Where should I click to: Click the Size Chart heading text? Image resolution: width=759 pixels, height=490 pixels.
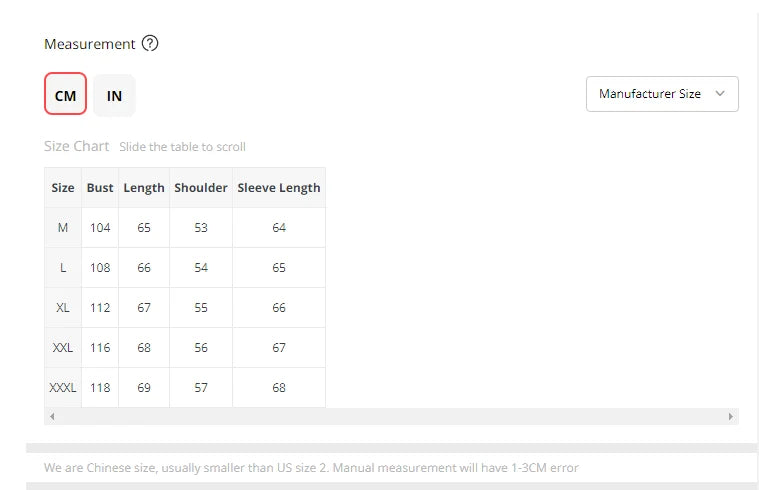click(x=76, y=146)
